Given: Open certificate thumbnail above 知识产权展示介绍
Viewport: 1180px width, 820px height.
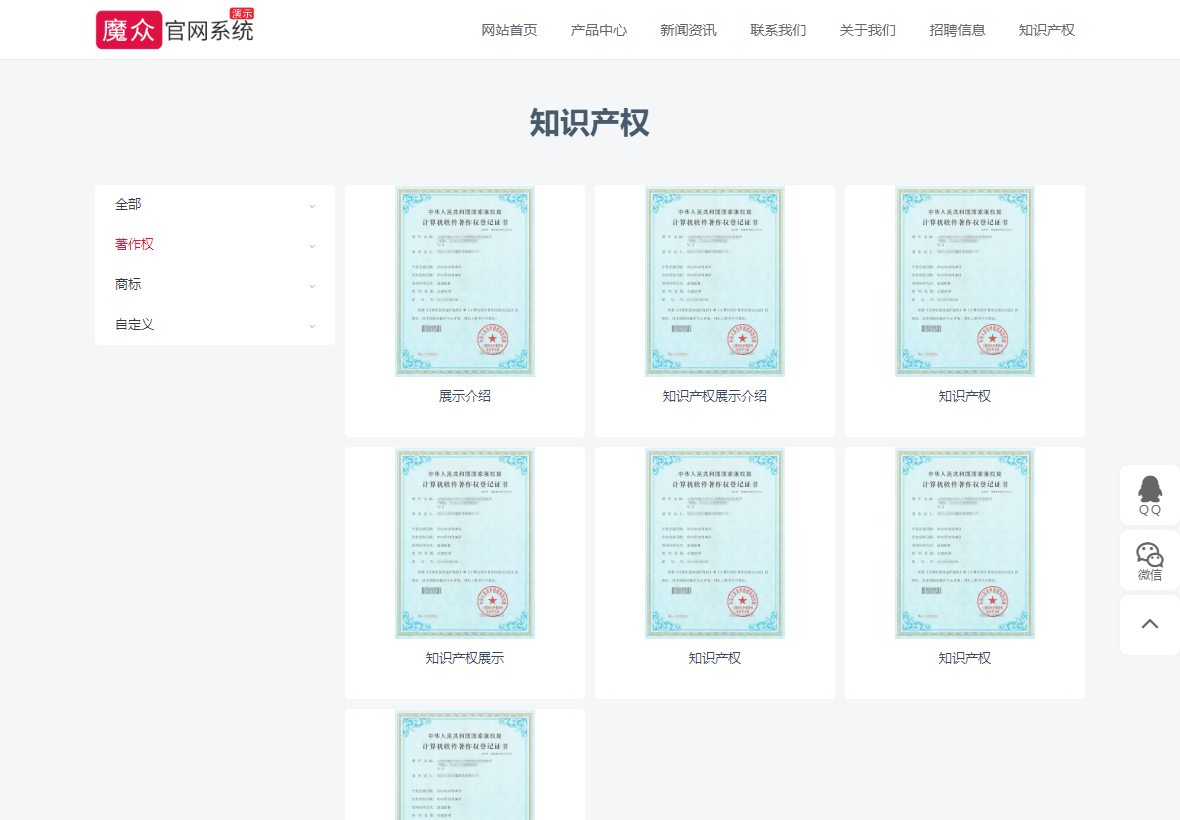Looking at the screenshot, I should click(715, 281).
